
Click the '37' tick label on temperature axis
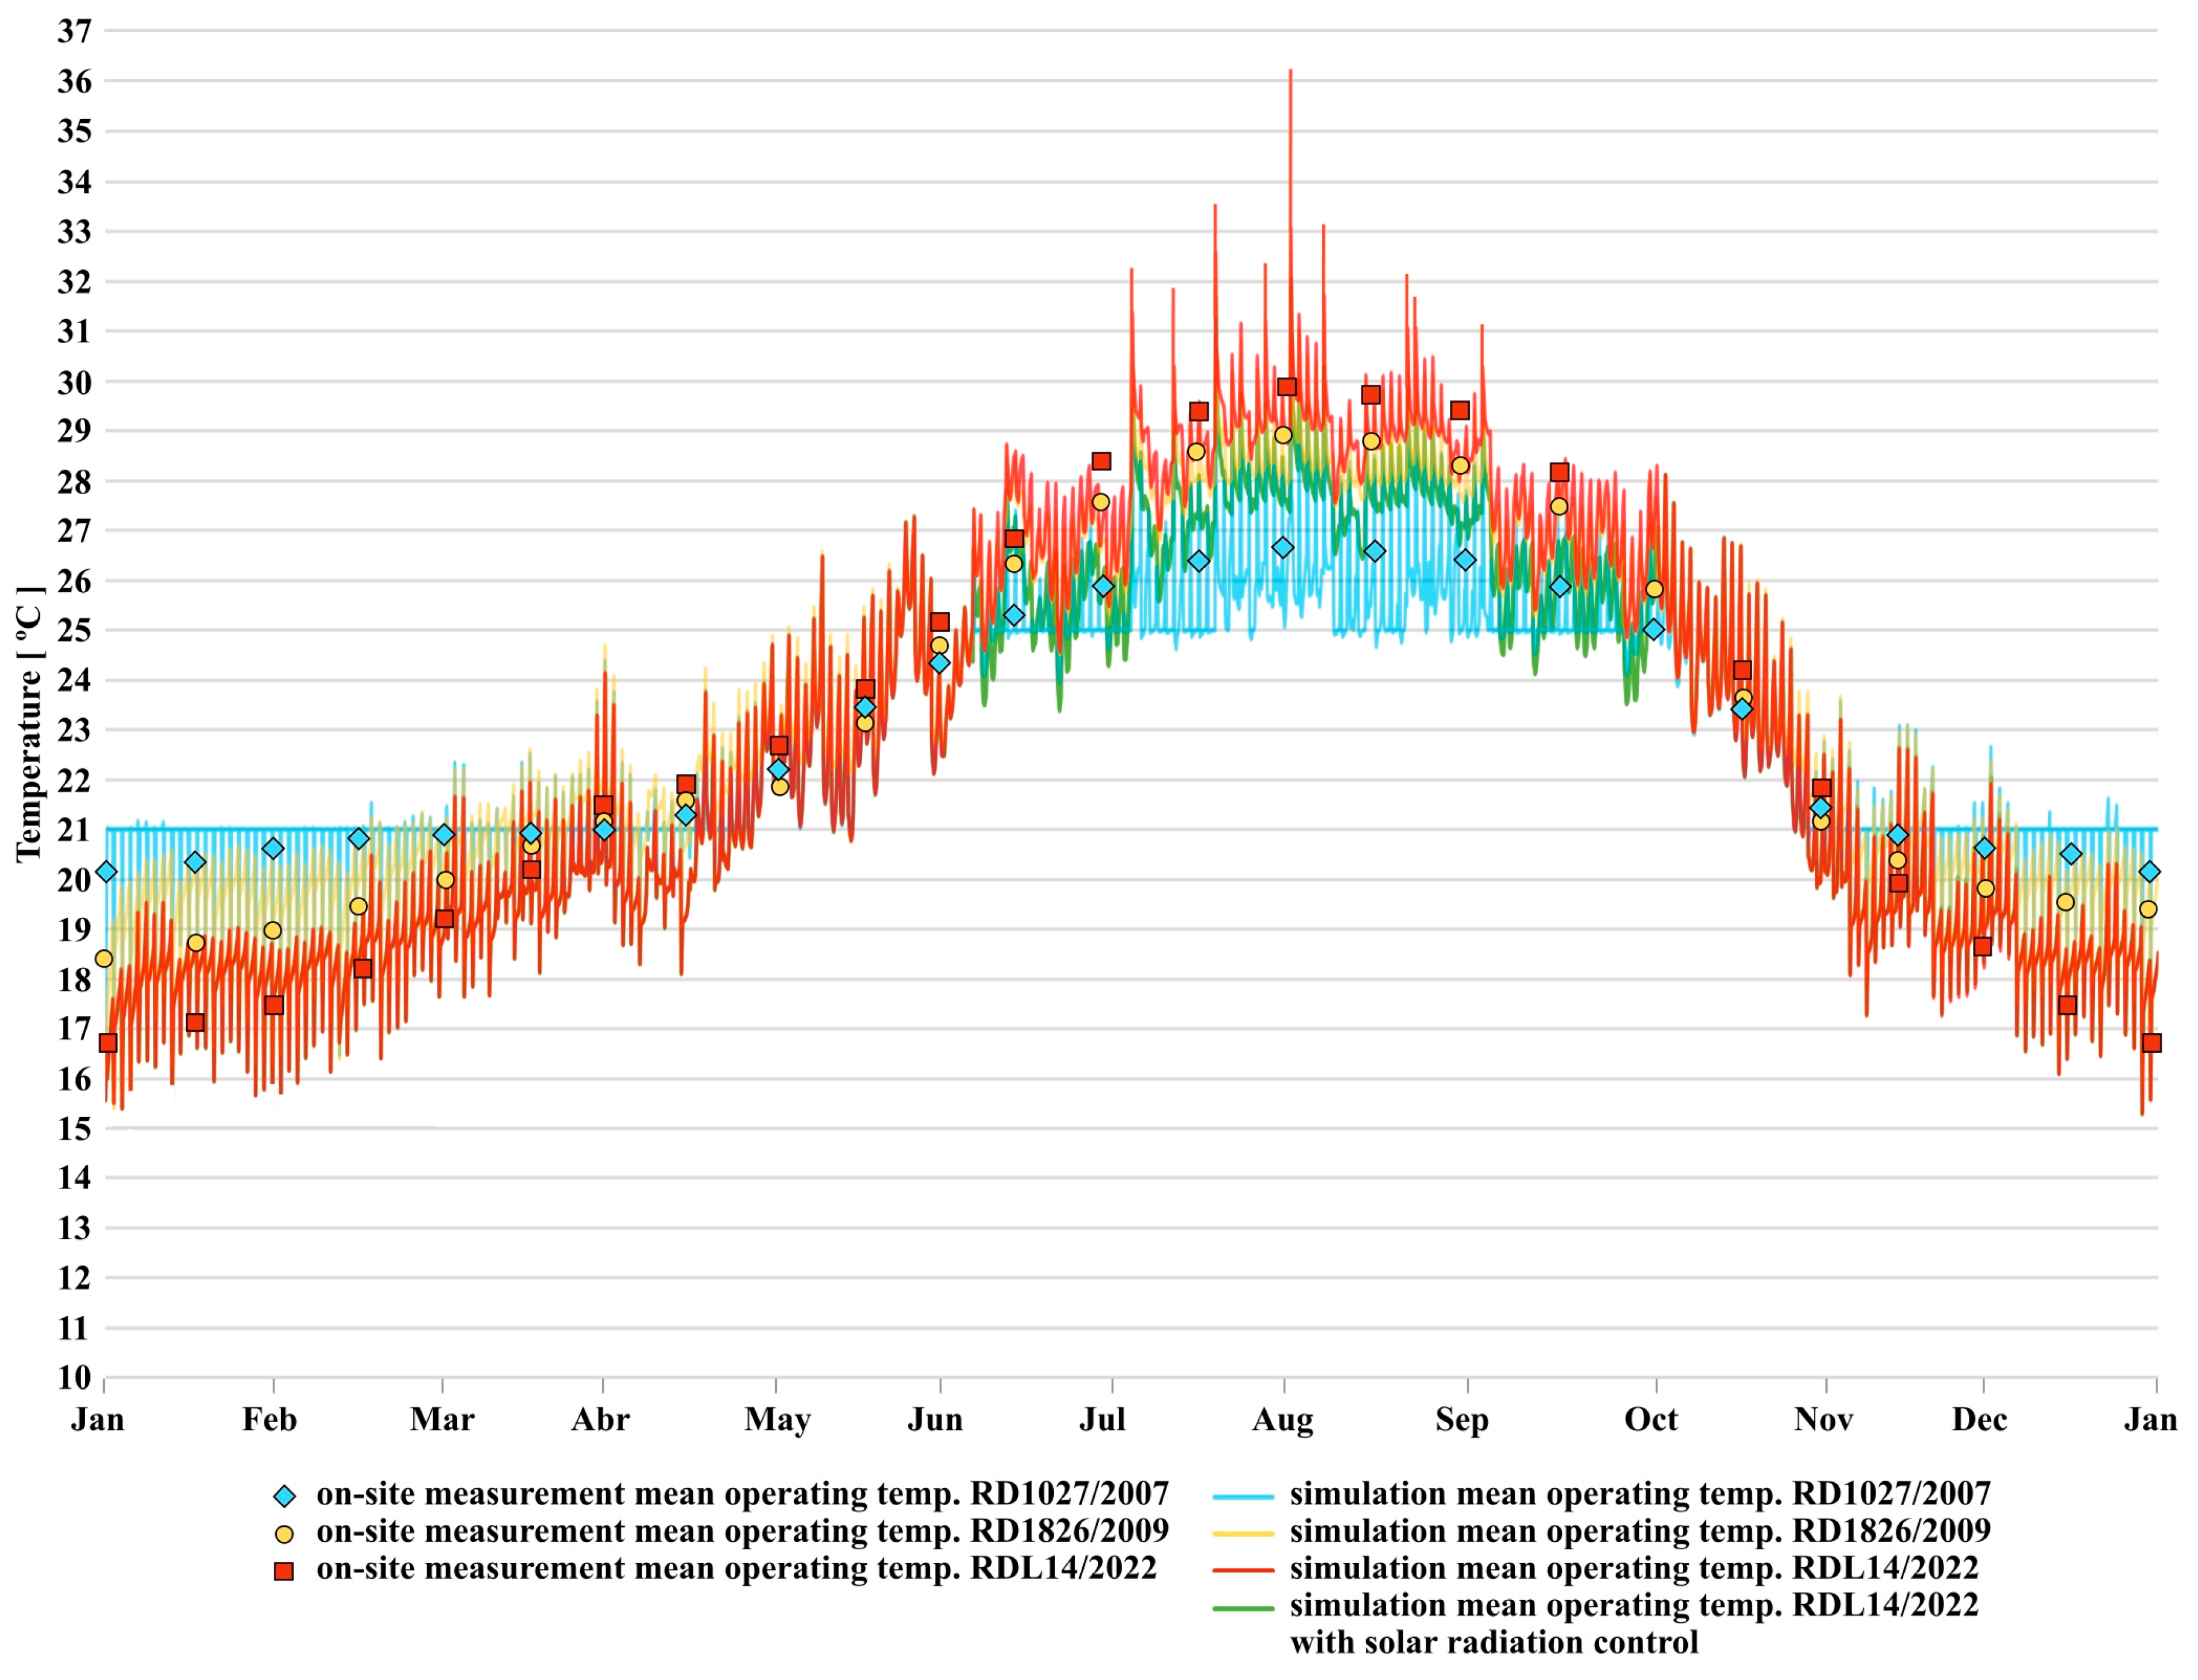[74, 31]
